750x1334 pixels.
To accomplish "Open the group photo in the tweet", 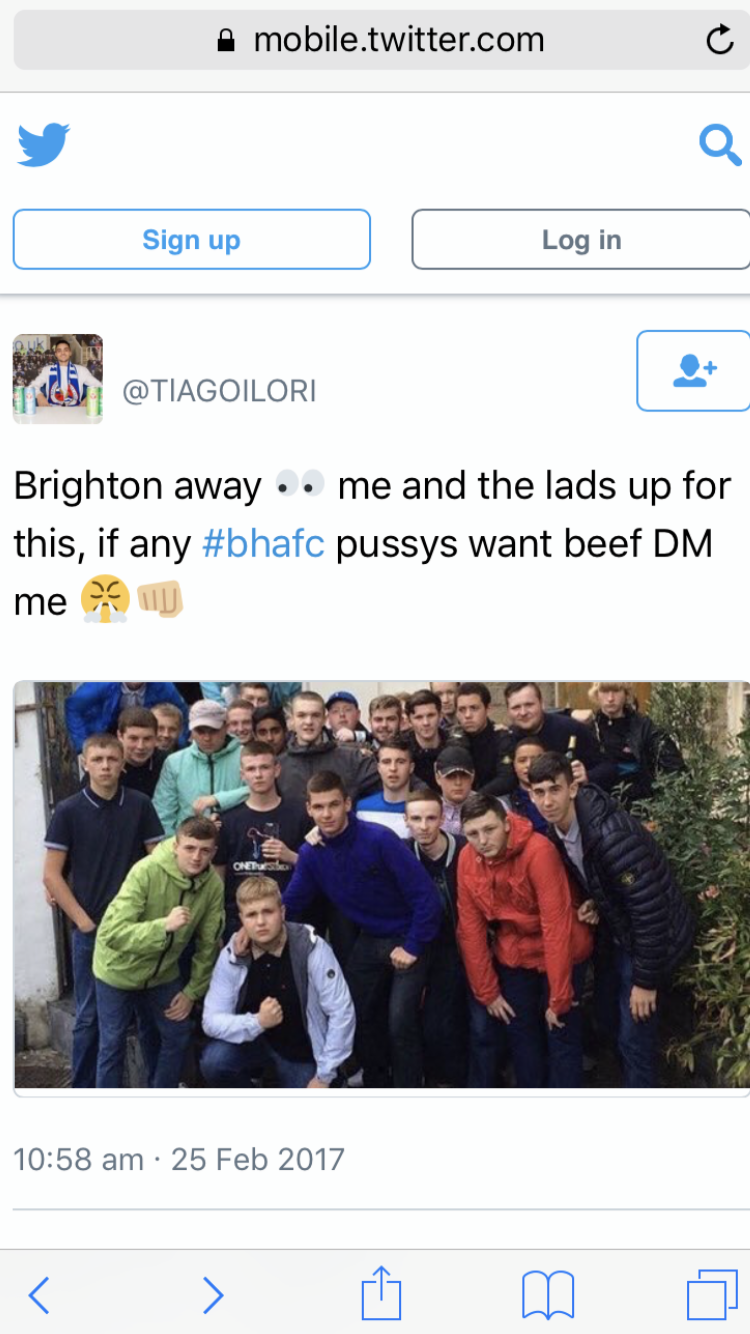I will [x=381, y=885].
